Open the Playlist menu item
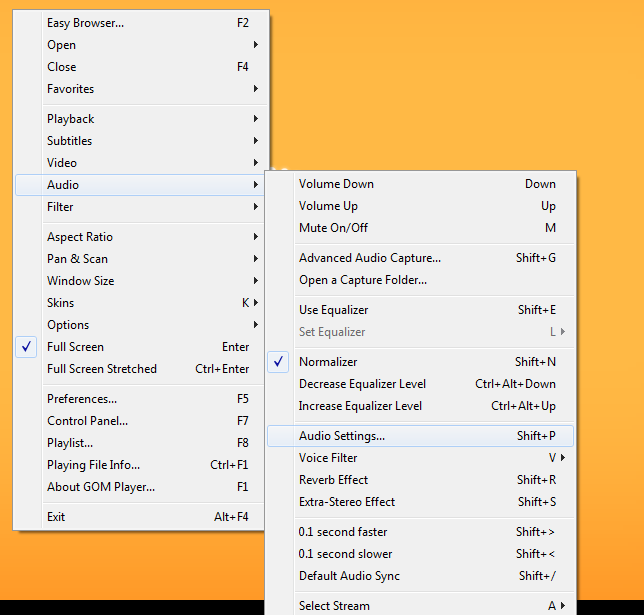This screenshot has width=644, height=615. pos(69,443)
